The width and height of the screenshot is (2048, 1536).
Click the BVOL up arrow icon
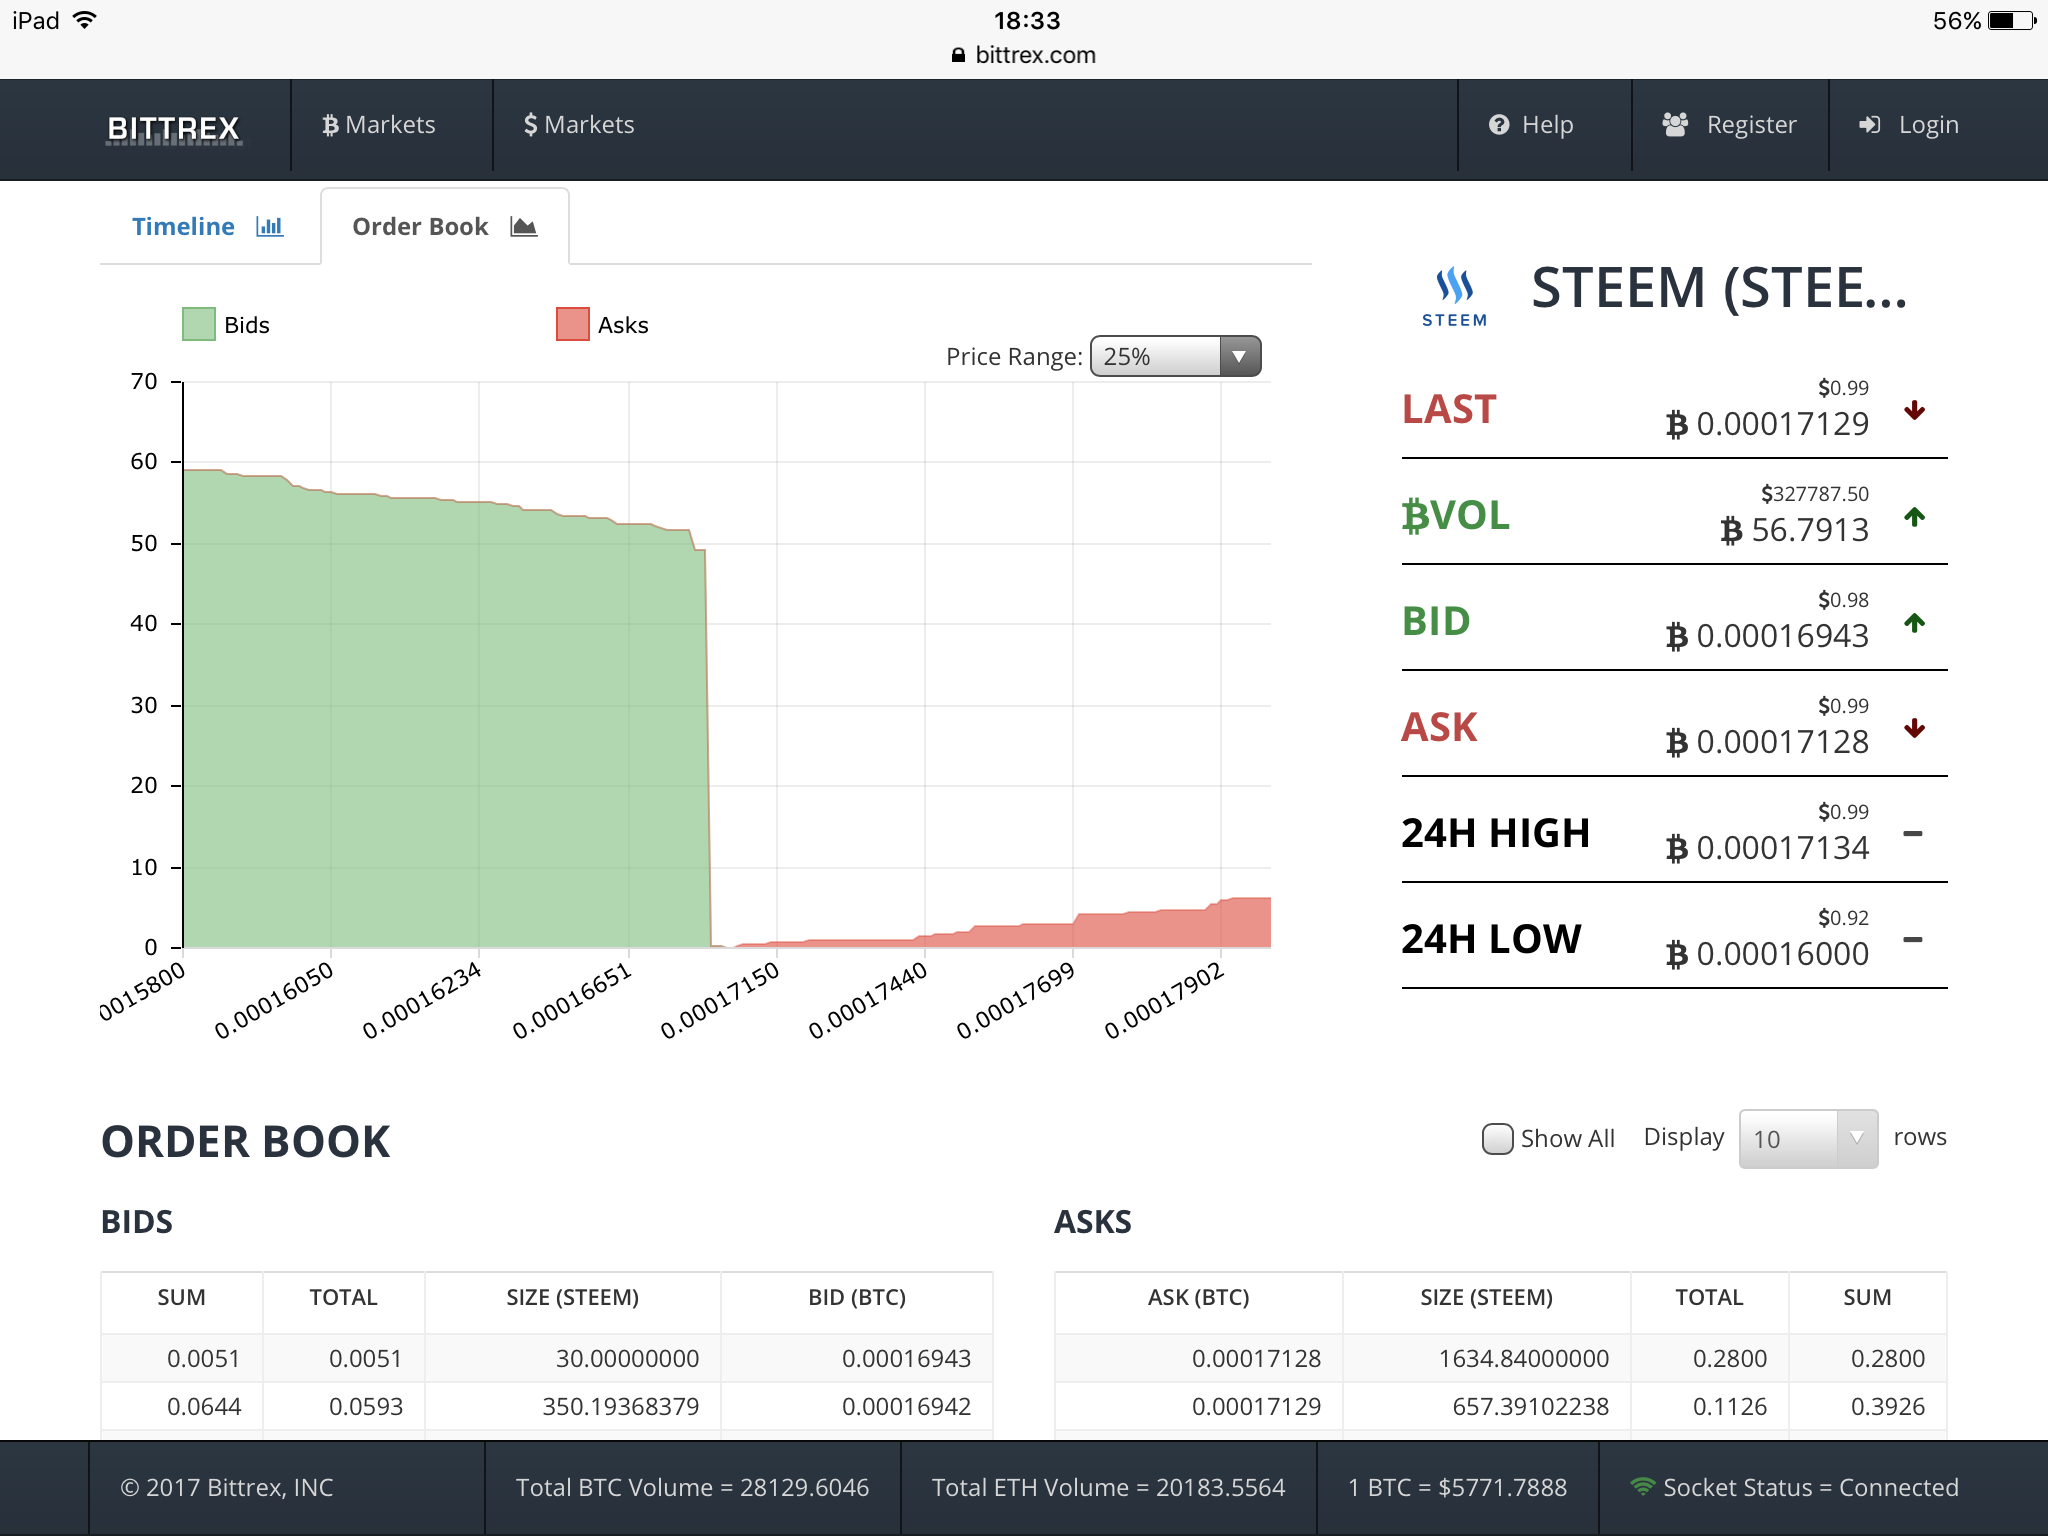(x=1915, y=517)
